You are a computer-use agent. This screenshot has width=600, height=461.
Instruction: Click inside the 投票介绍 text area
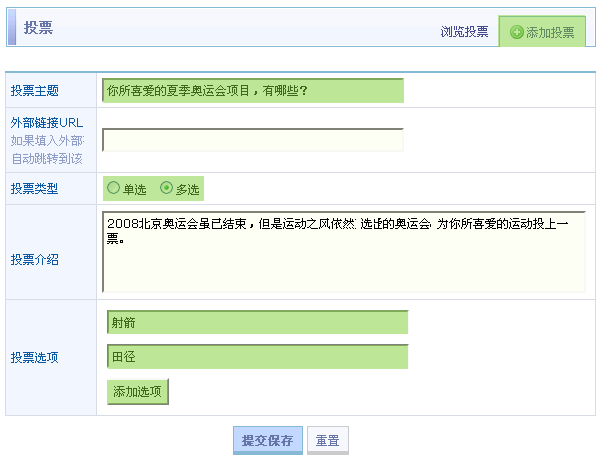pos(343,252)
